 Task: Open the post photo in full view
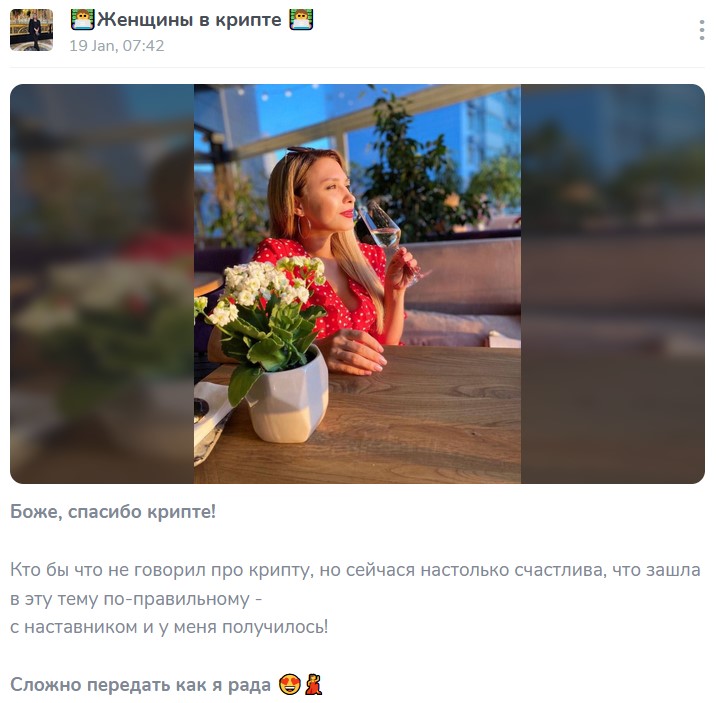pyautogui.click(x=357, y=283)
